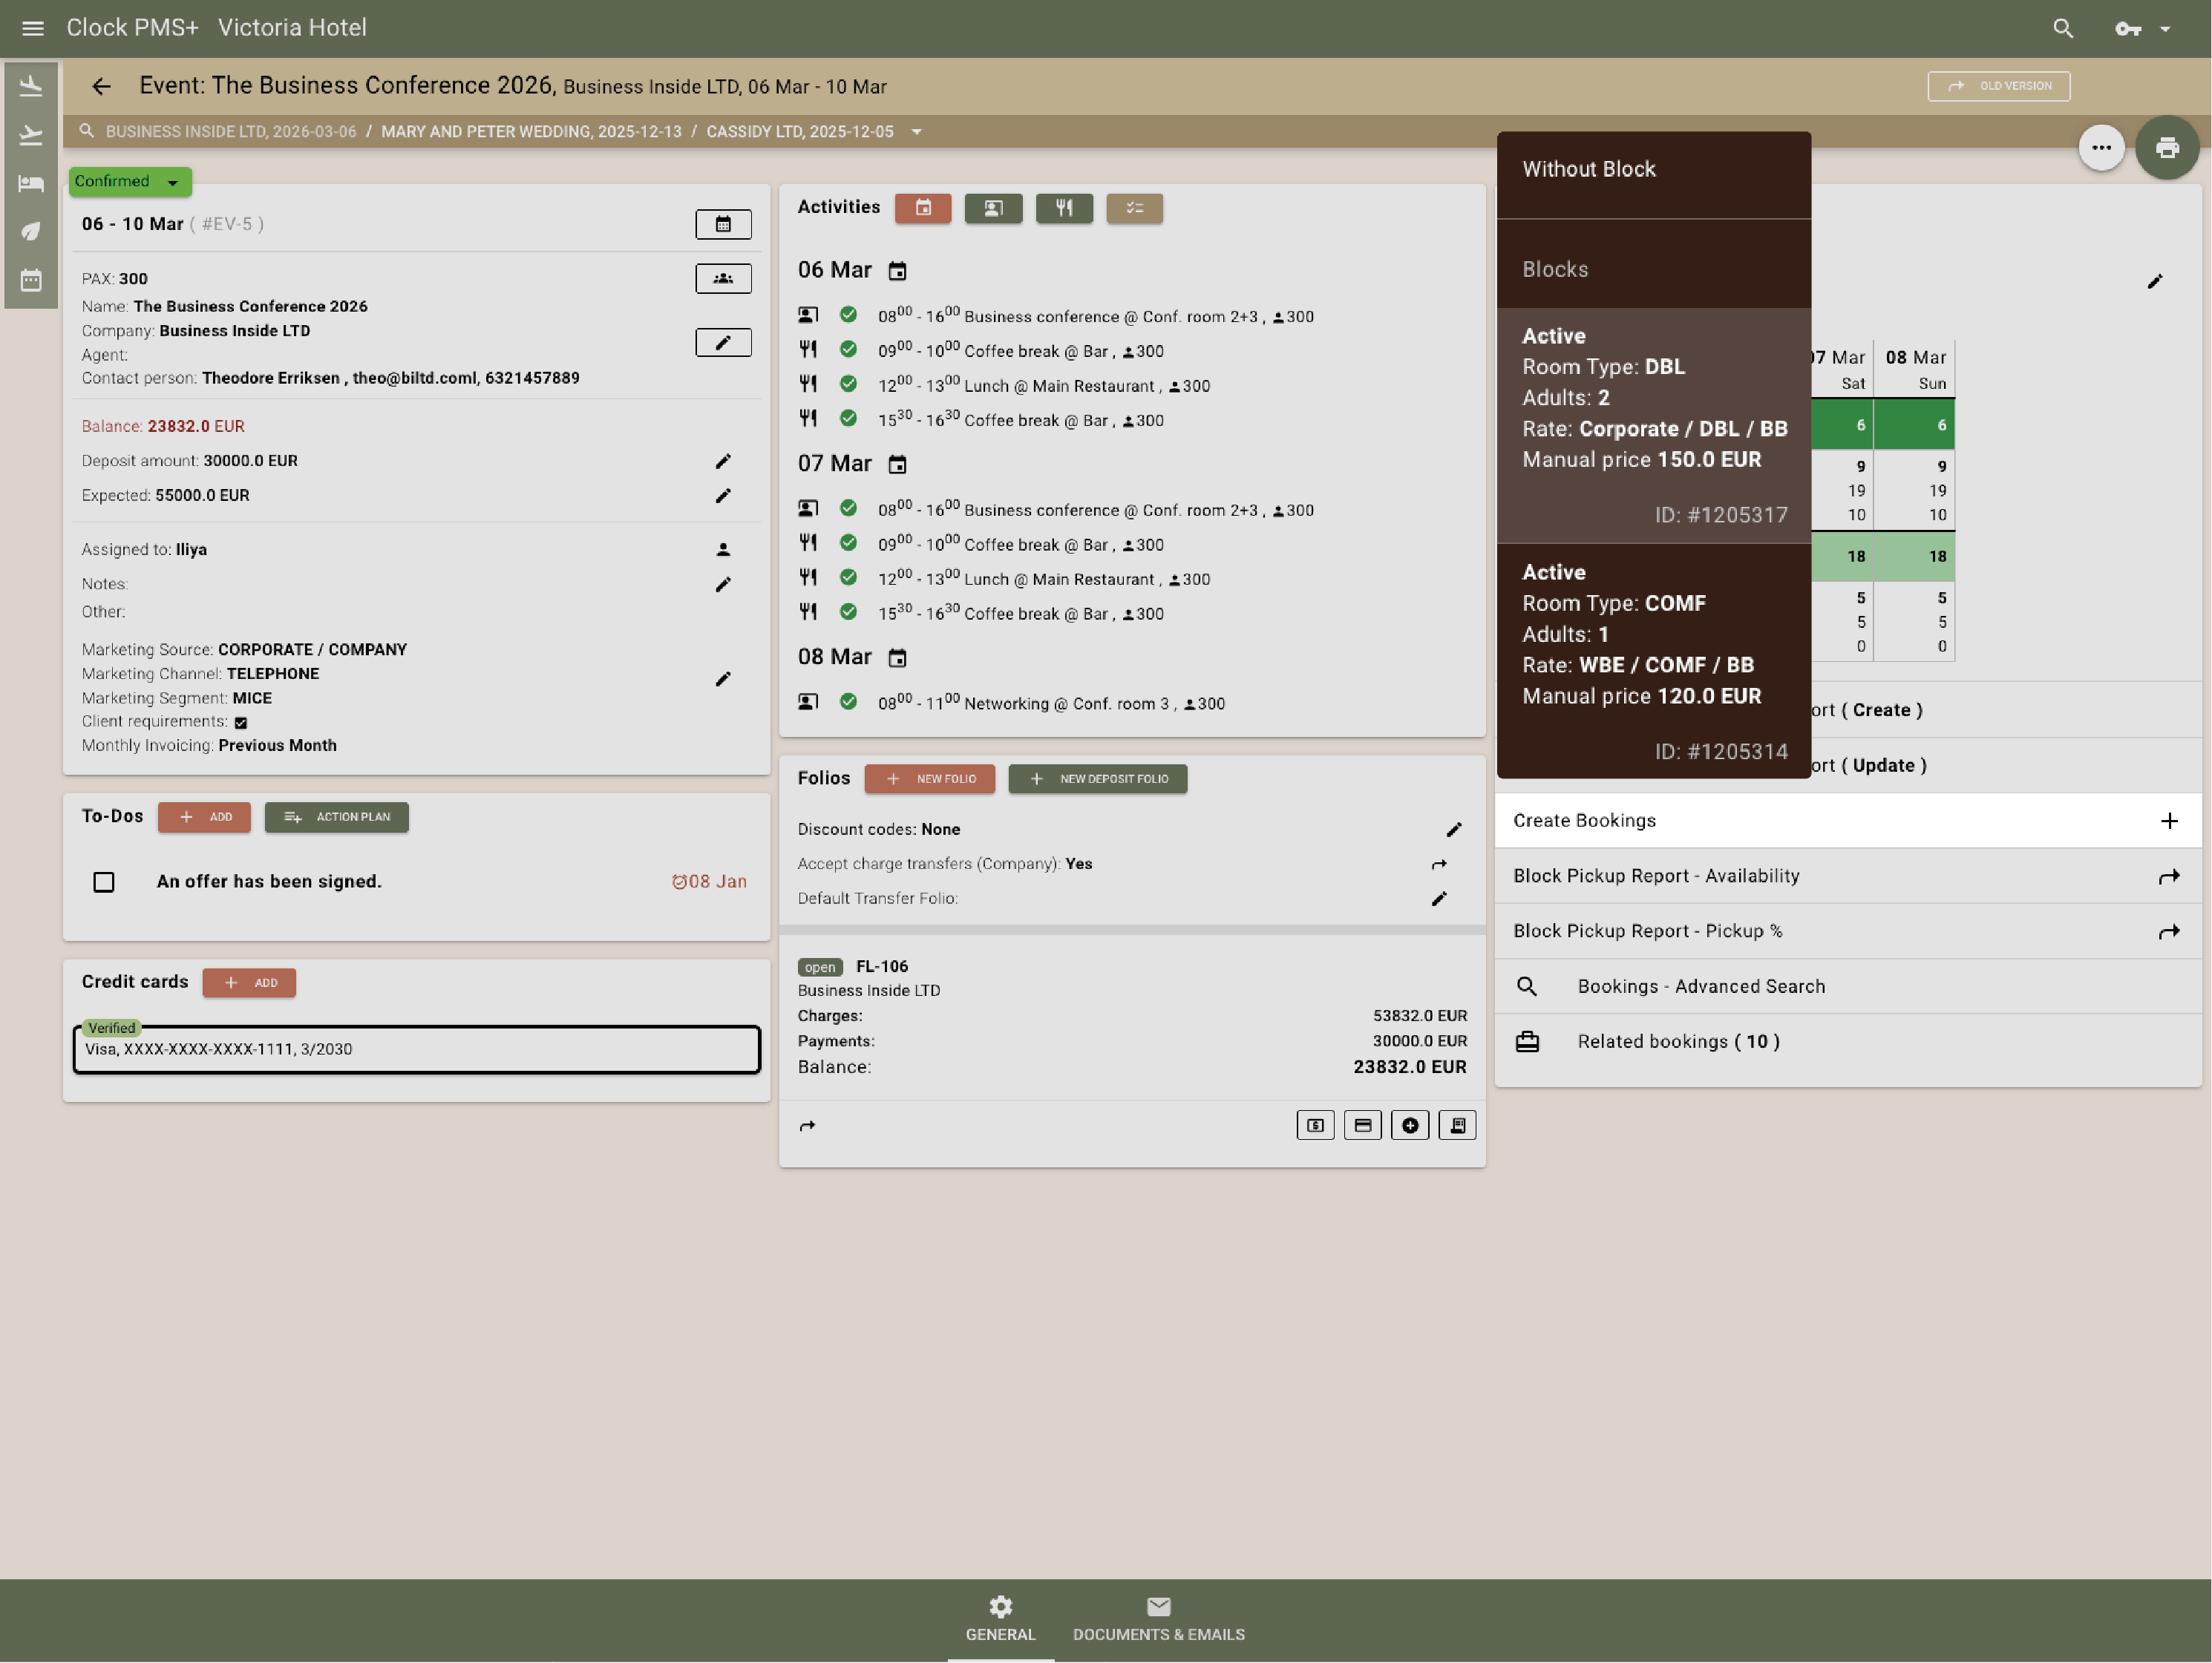
Task: Filter activities by catering fork-knife icon
Action: pos(1063,208)
